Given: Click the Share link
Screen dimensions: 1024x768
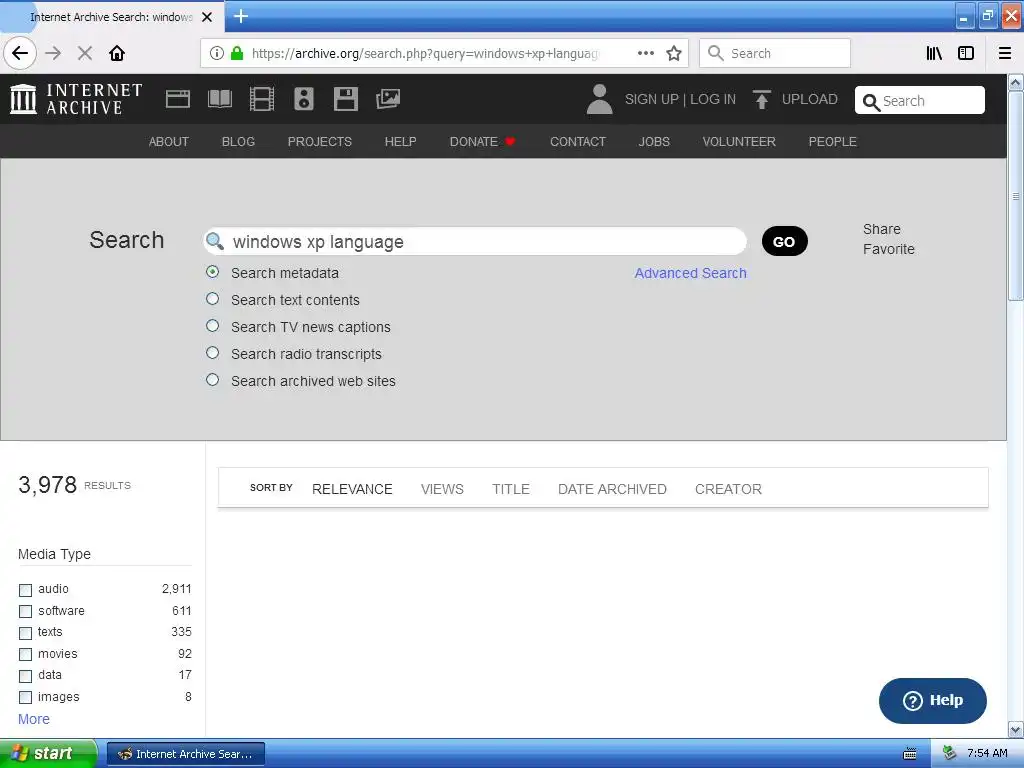Looking at the screenshot, I should 882,229.
